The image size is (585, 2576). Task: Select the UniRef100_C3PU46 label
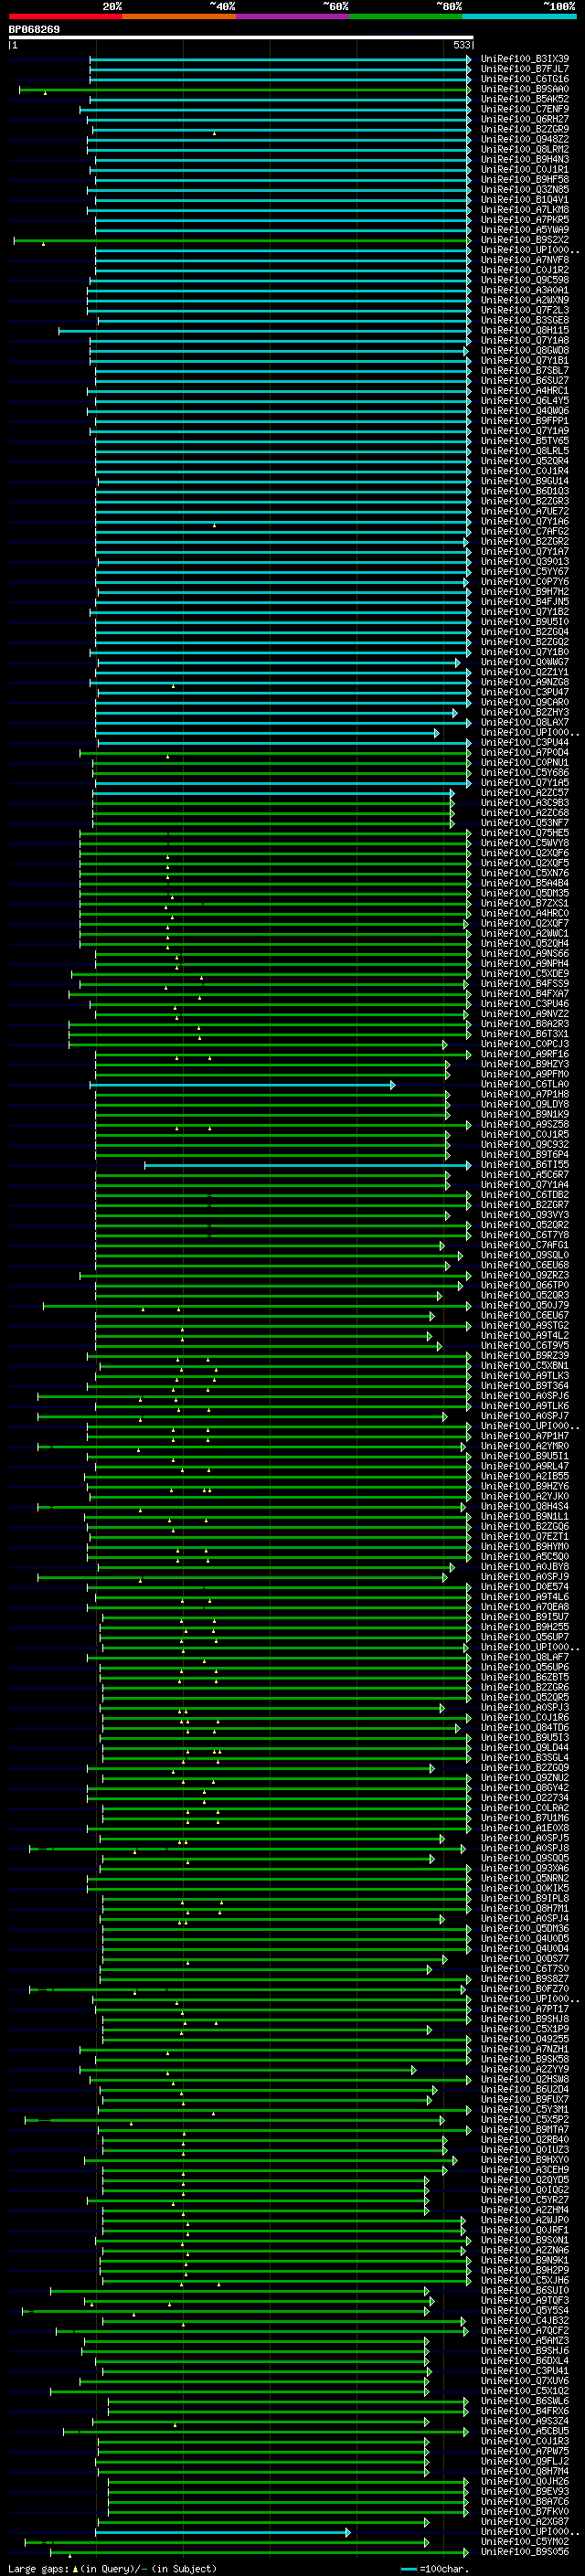click(x=525, y=1004)
